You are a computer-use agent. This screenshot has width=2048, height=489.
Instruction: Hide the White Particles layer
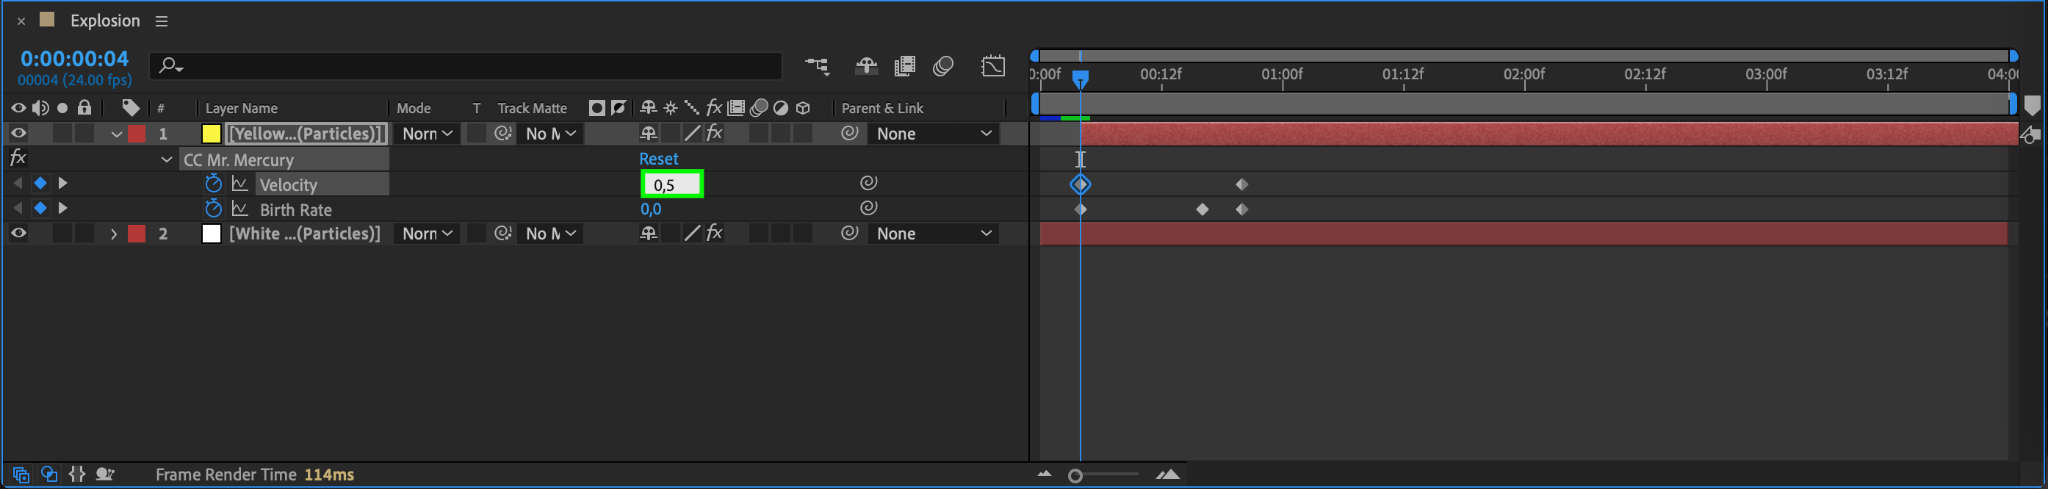[18, 233]
